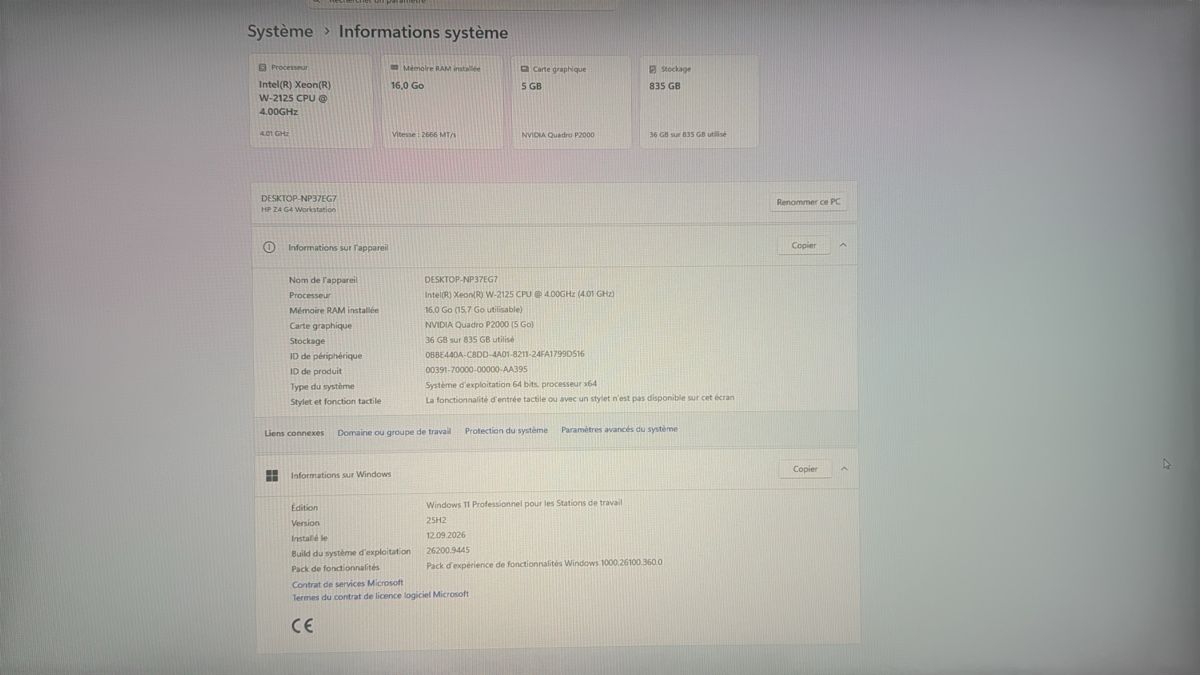Open Paramètres avancés du système link
Image resolution: width=1200 pixels, height=675 pixels.
[619, 429]
